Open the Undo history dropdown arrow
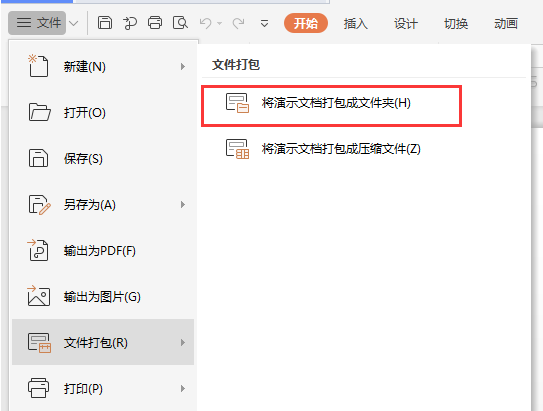Viewport: 543px width, 411px height. [219, 23]
